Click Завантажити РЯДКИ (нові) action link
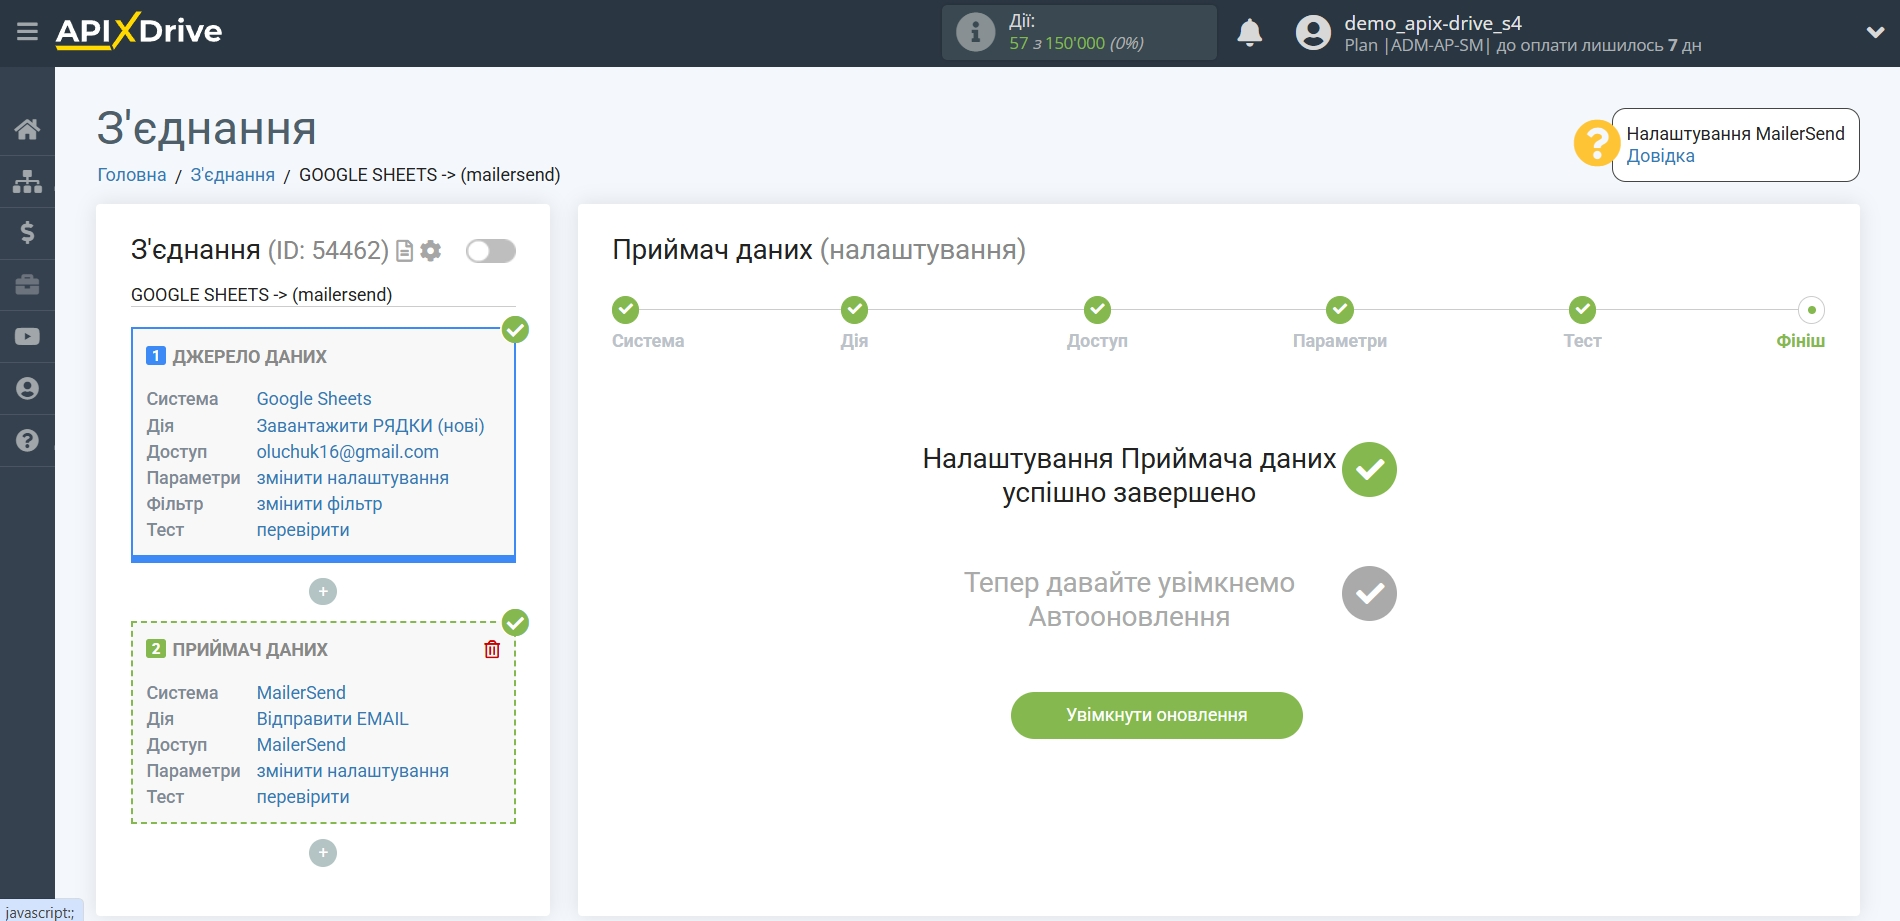This screenshot has height=921, width=1900. 370,426
